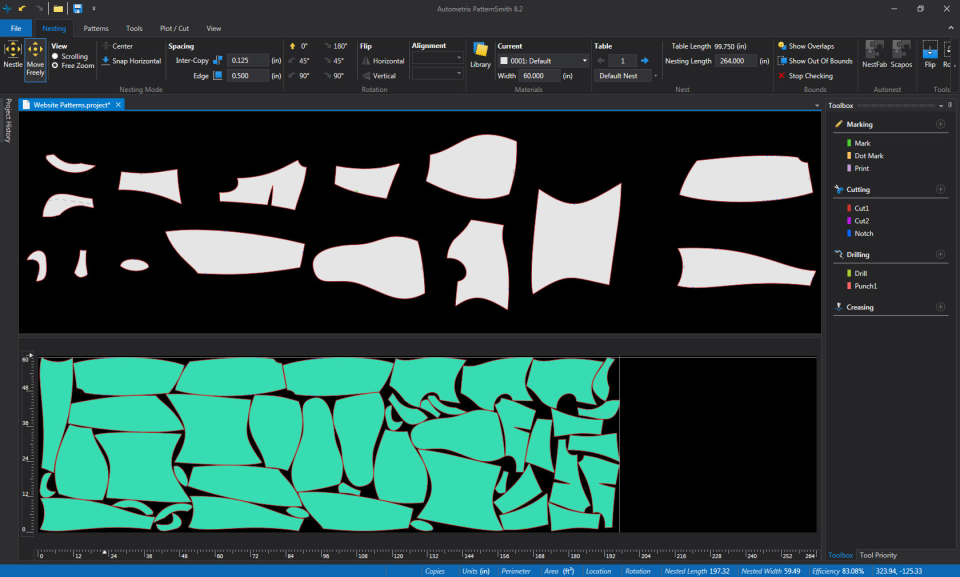Open the Default Nest dropdown

coord(655,75)
